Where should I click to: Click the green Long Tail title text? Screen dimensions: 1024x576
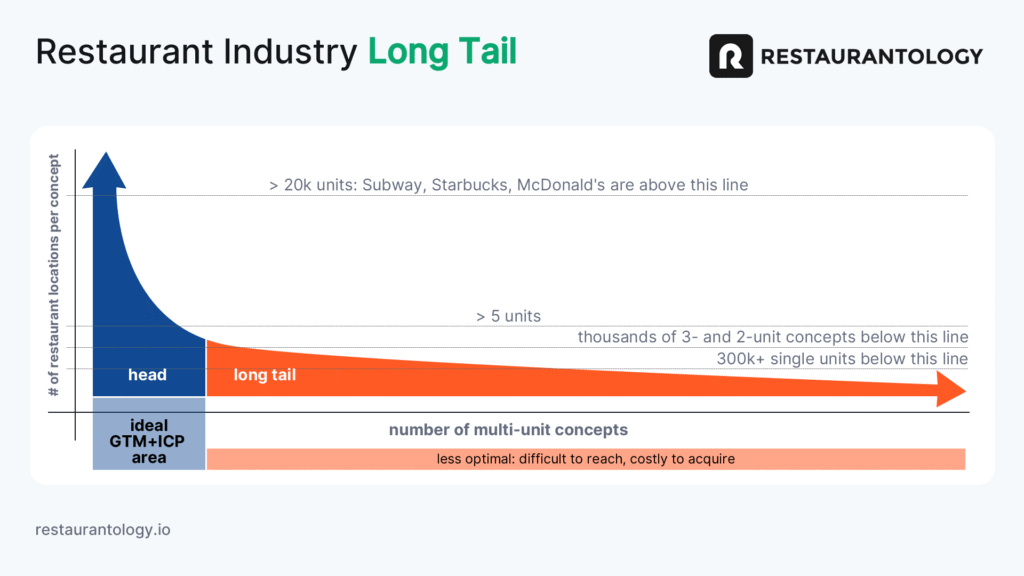click(442, 52)
